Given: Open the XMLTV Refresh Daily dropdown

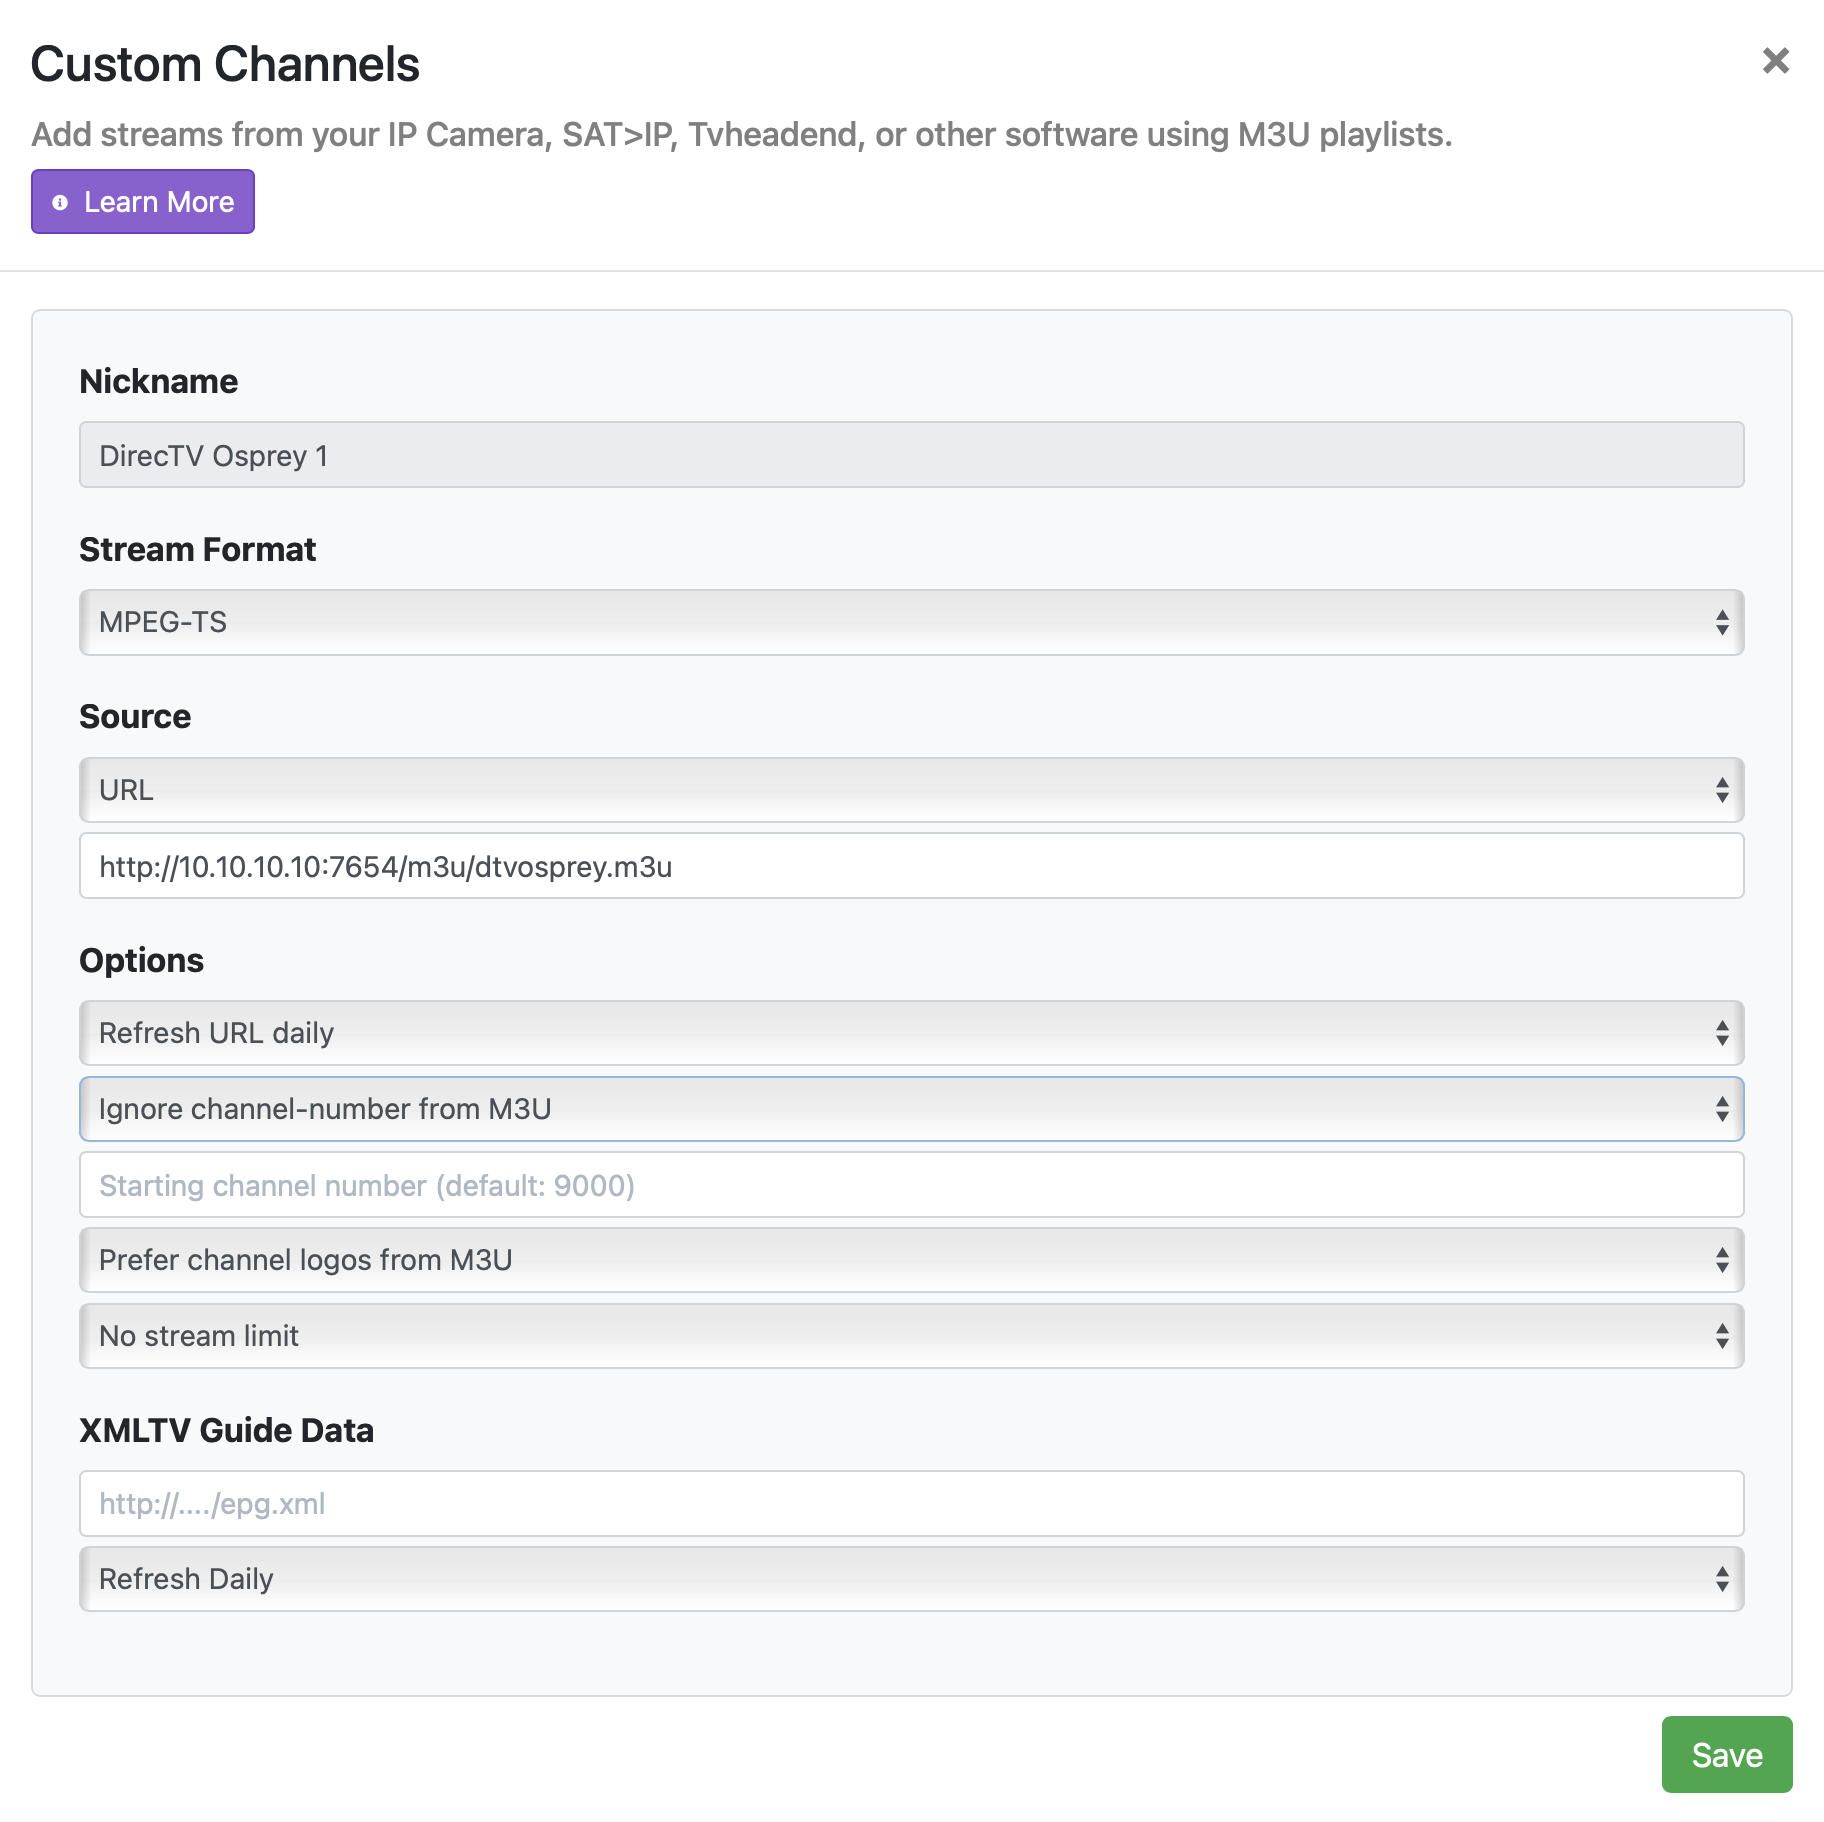Looking at the screenshot, I should click(910, 1579).
